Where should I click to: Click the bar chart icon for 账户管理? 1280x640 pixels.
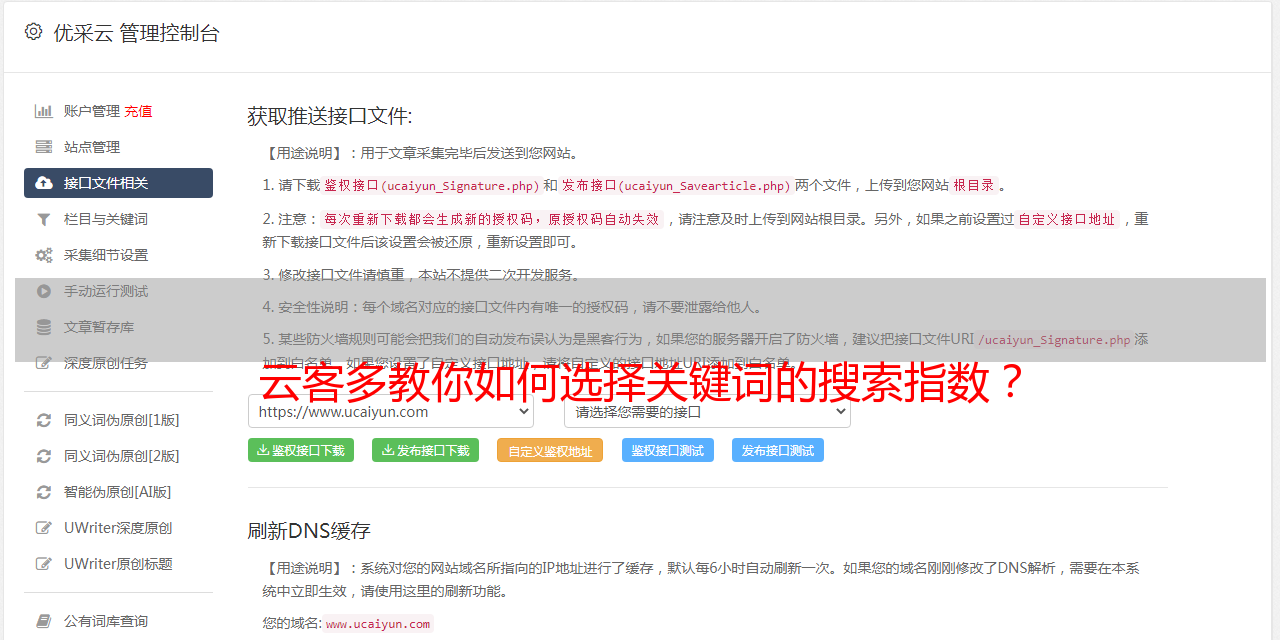pyautogui.click(x=44, y=111)
